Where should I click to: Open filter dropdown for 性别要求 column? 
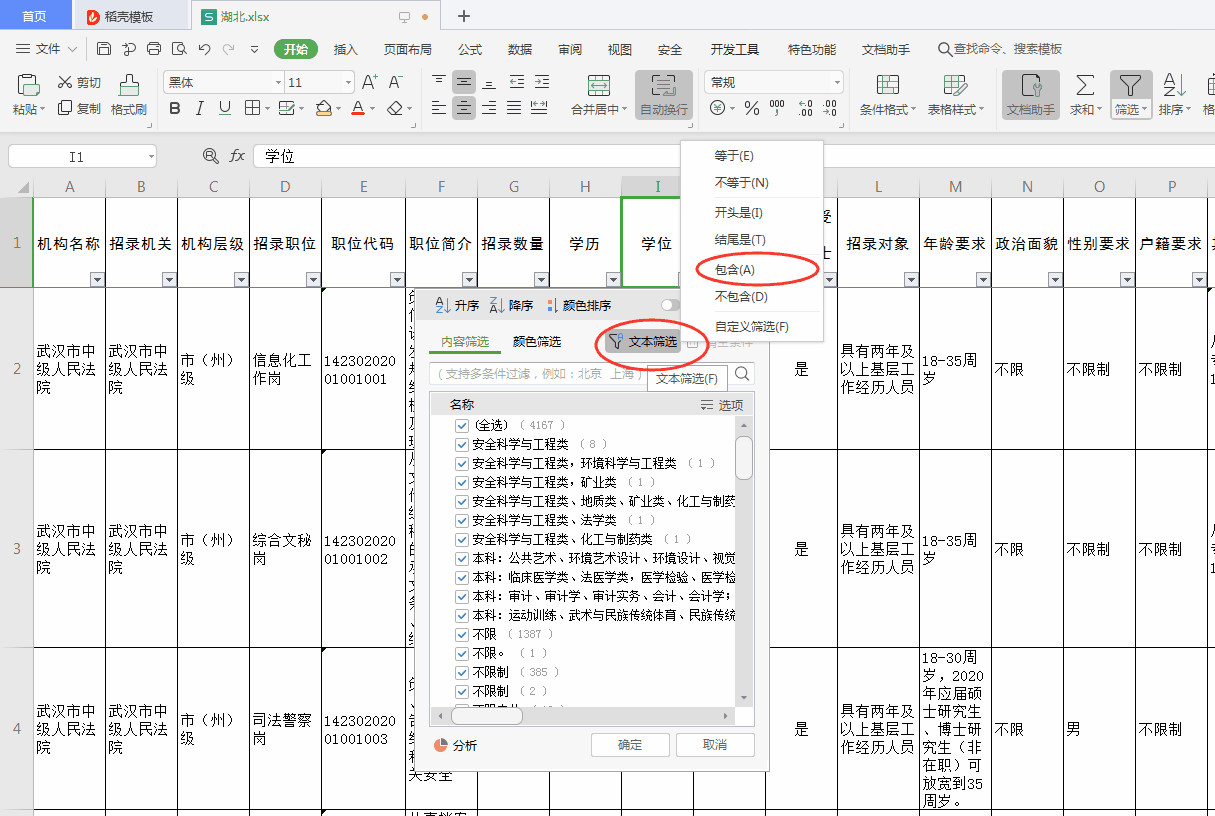point(1127,280)
